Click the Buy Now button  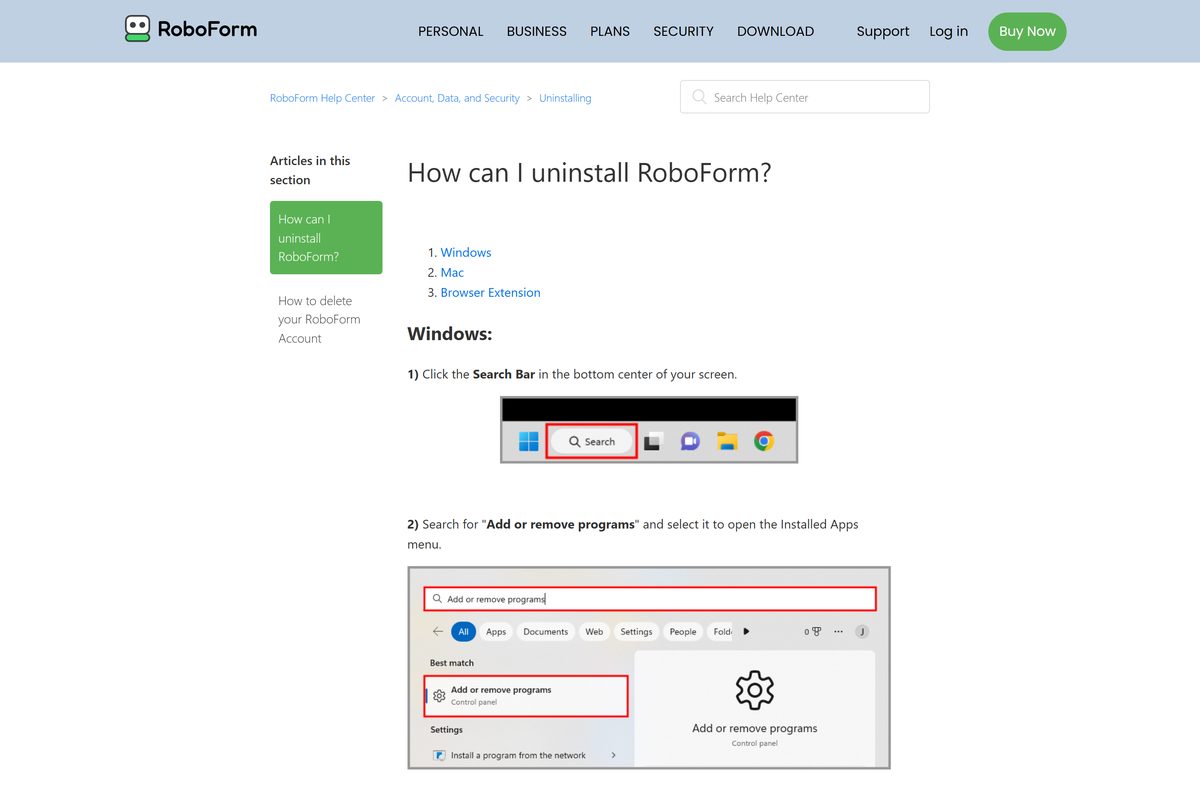(x=1027, y=31)
